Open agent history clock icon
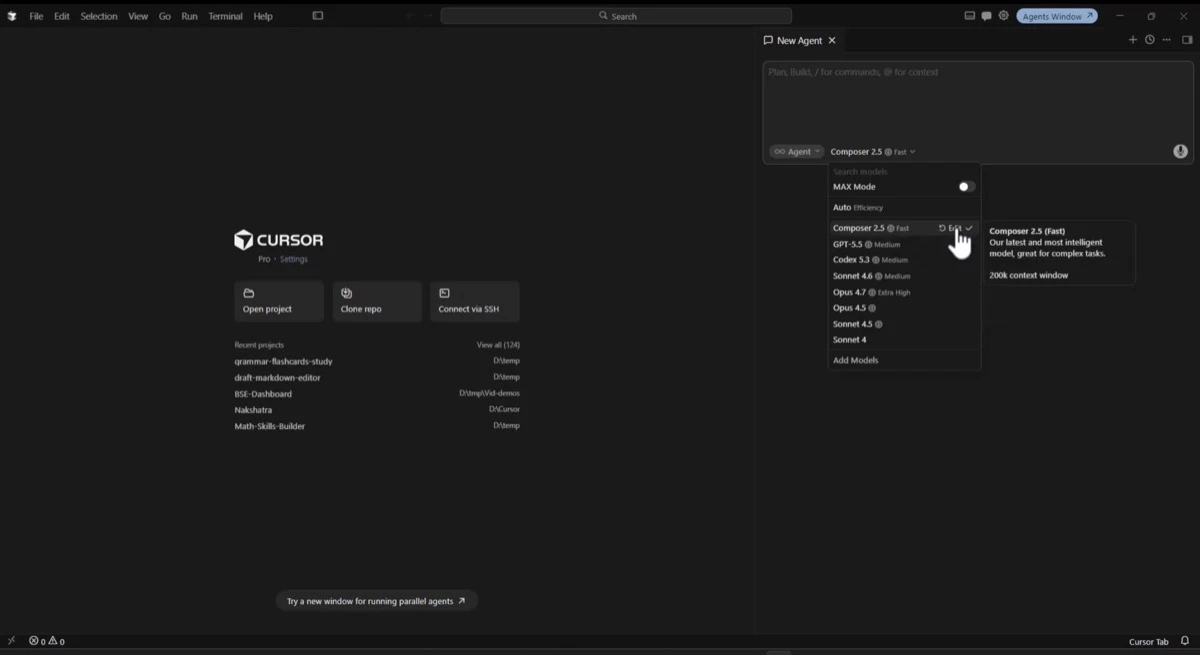The image size is (1200, 655). point(1150,40)
